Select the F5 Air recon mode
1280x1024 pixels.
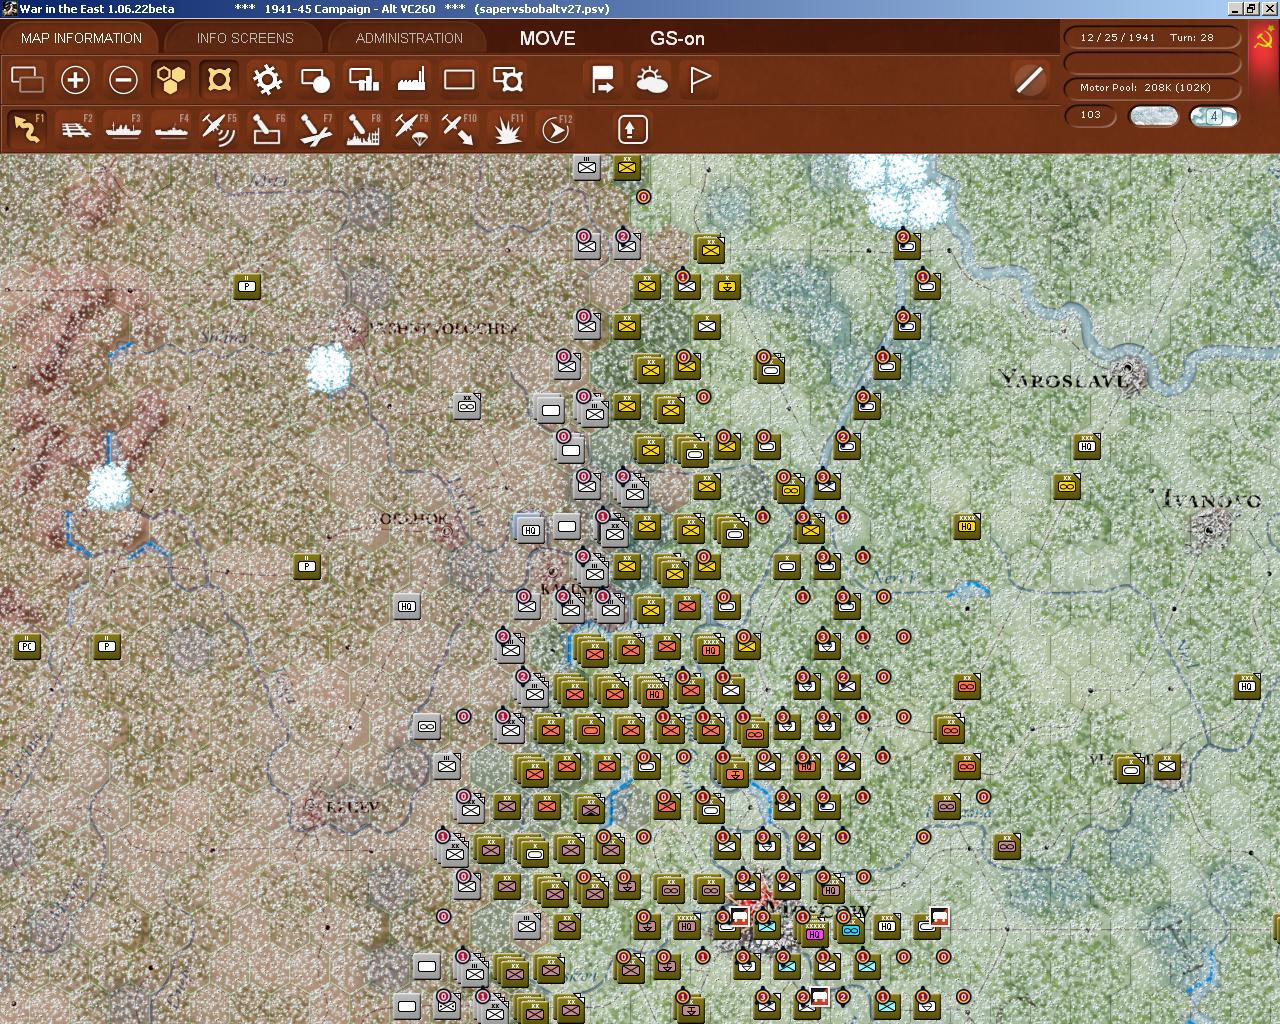point(219,129)
